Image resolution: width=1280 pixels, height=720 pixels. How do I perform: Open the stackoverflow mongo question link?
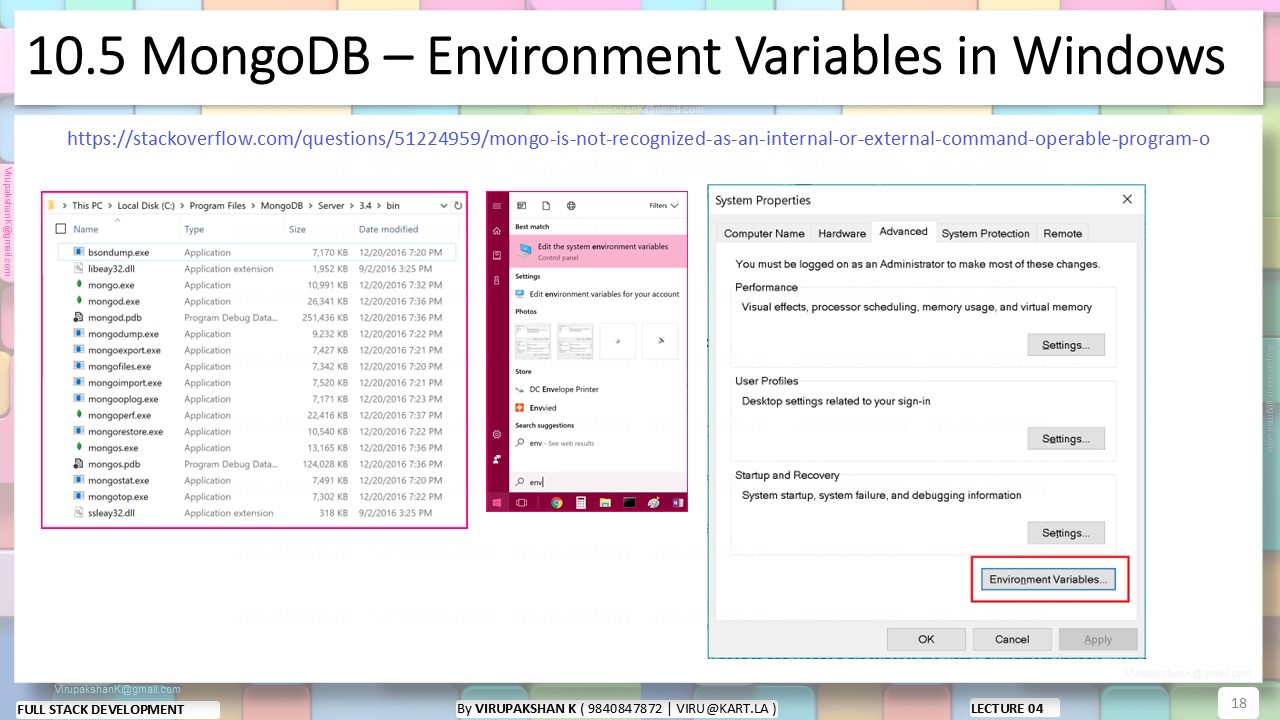pos(638,138)
